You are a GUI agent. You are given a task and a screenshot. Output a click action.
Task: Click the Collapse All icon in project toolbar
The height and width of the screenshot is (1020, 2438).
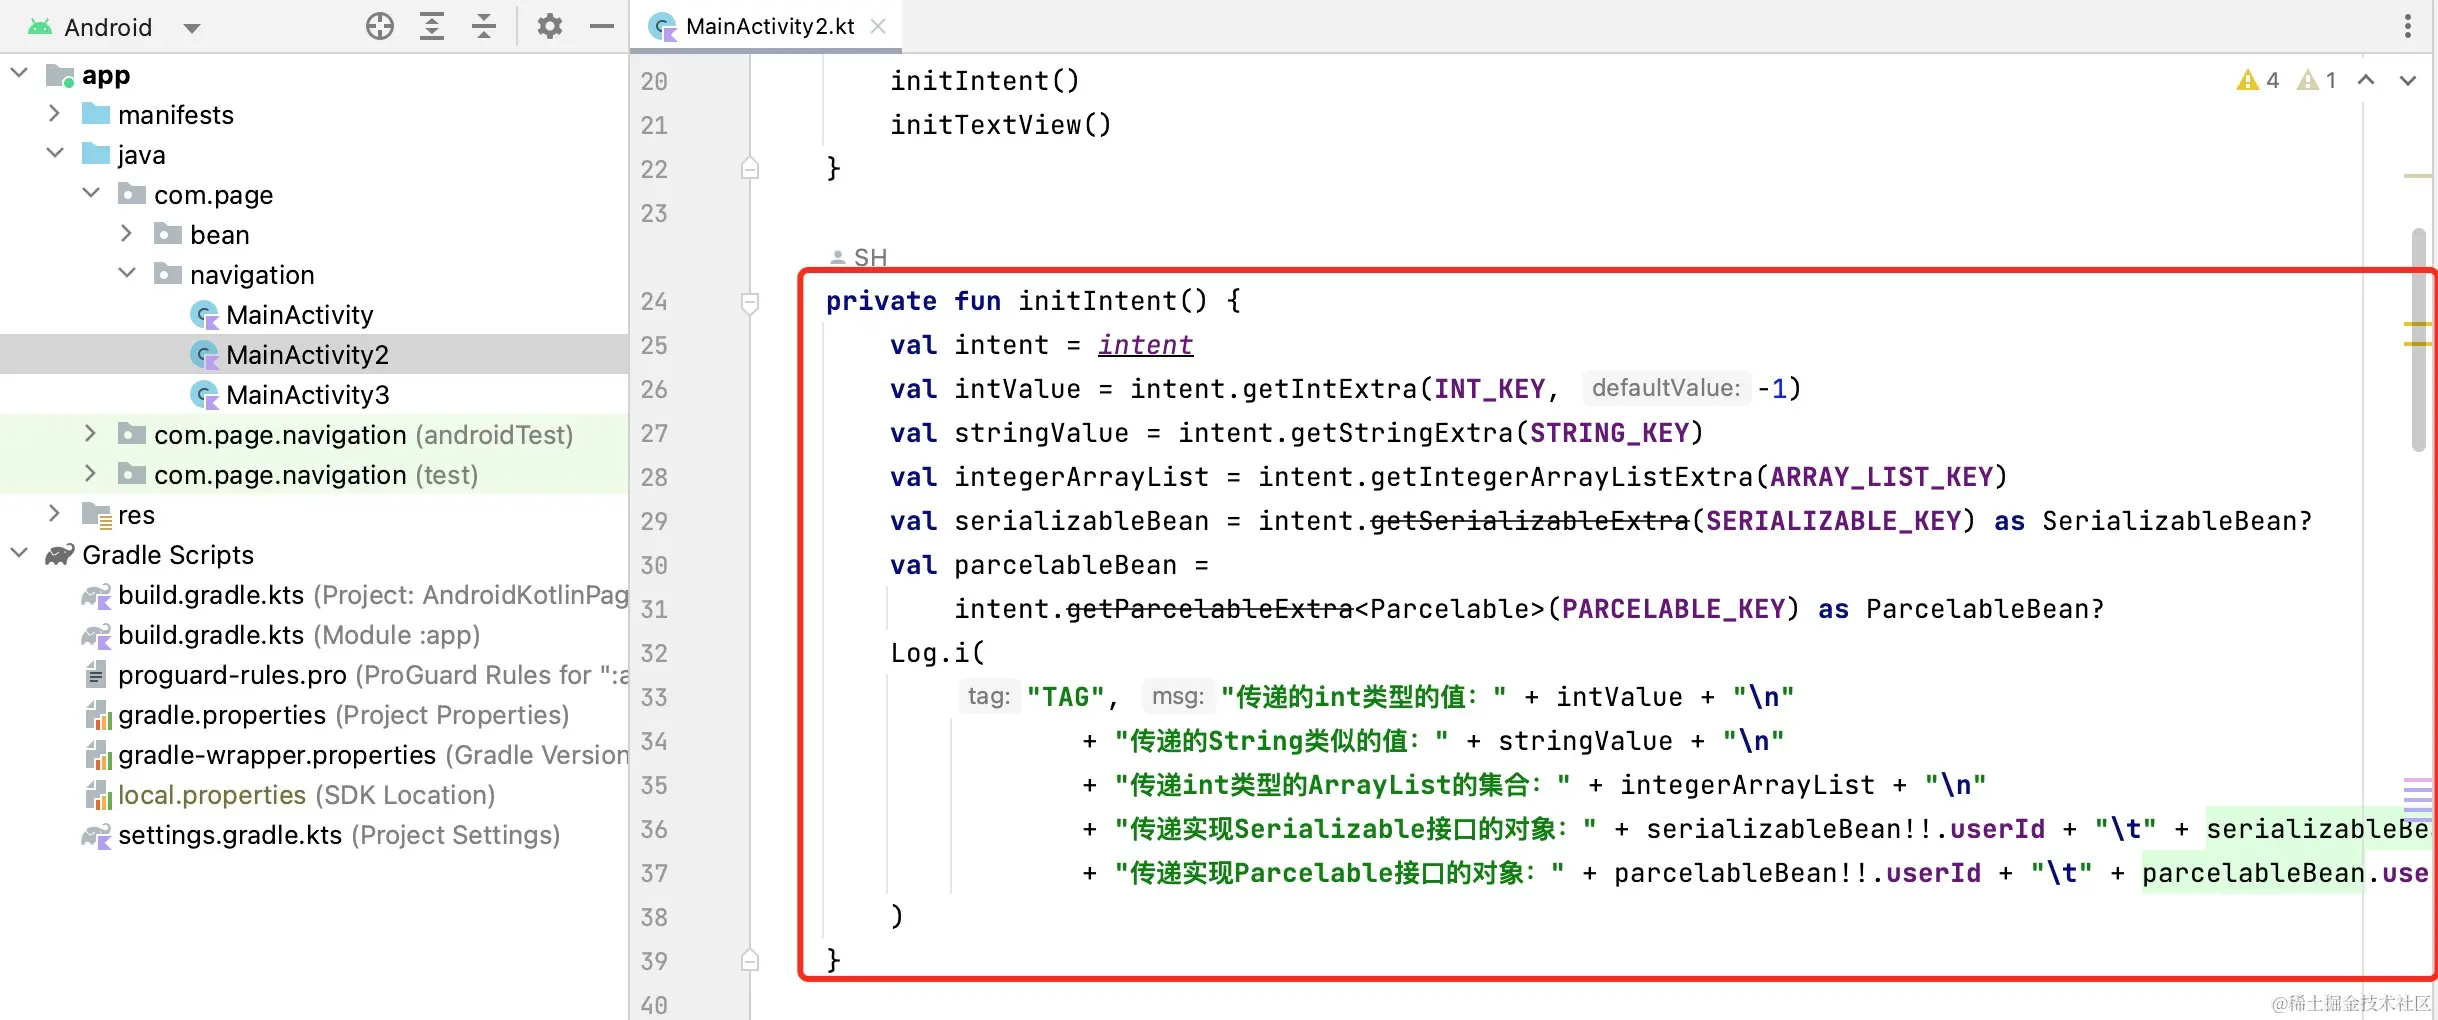484,26
